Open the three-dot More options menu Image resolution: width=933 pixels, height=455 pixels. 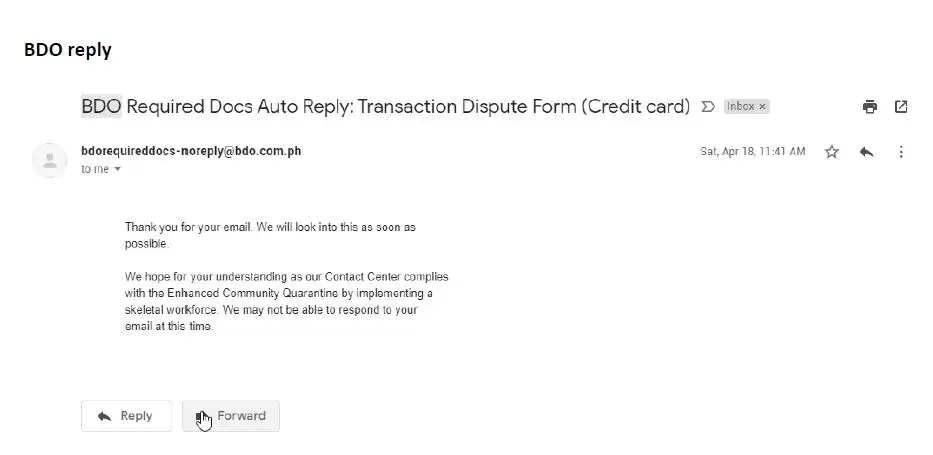pos(901,152)
